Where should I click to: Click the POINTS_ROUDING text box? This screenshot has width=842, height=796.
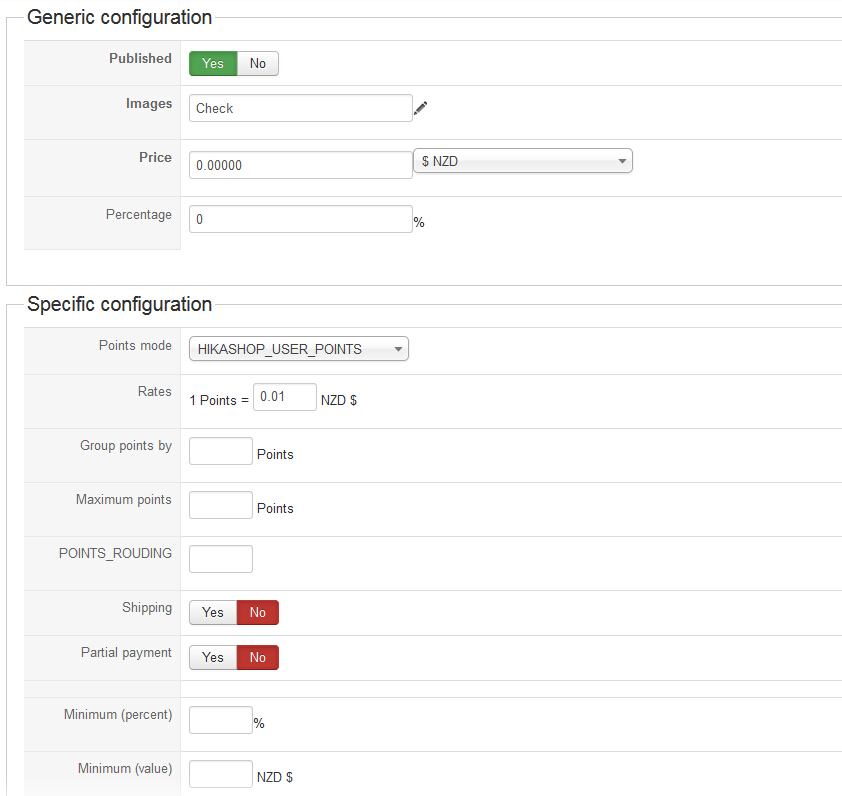pyautogui.click(x=221, y=559)
